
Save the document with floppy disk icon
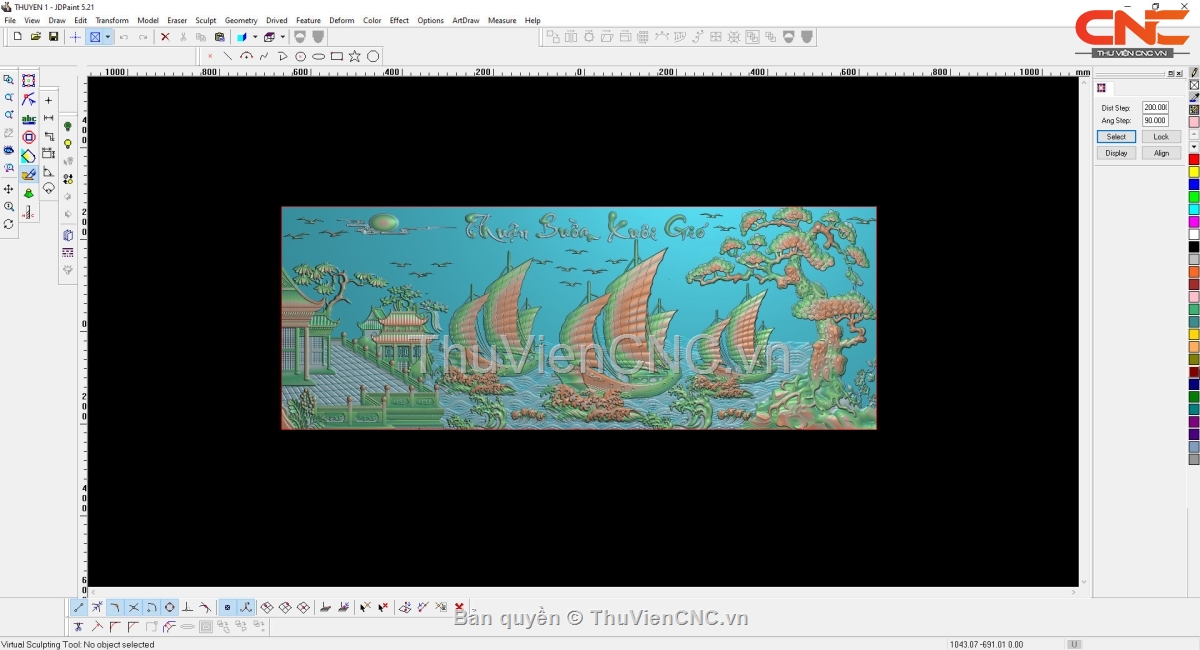coord(53,37)
